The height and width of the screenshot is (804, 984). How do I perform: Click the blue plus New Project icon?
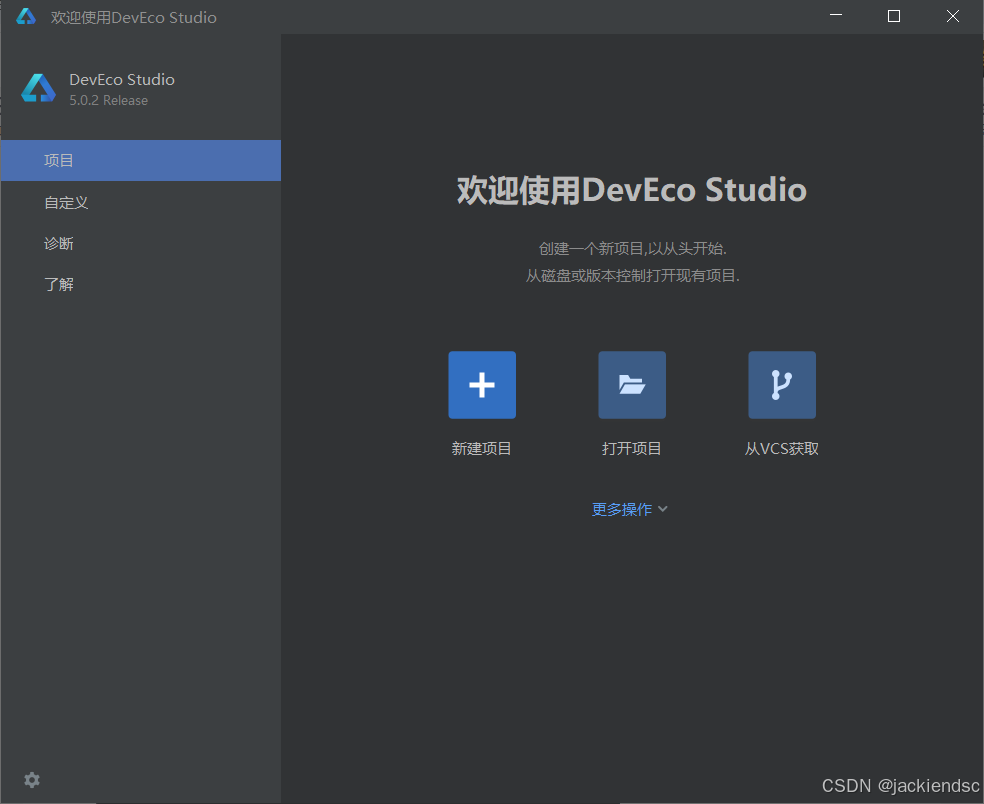pyautogui.click(x=482, y=385)
